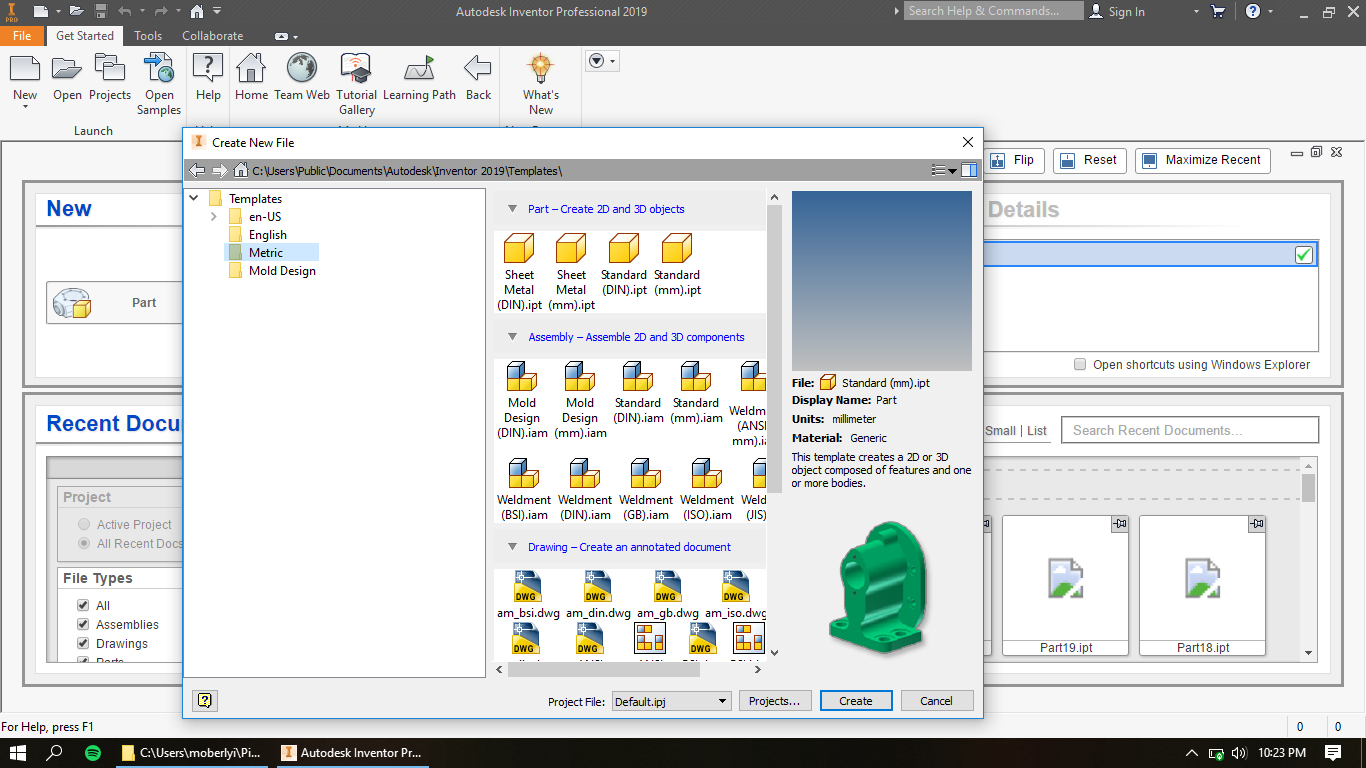Click the Home ribbon button

[x=251, y=78]
